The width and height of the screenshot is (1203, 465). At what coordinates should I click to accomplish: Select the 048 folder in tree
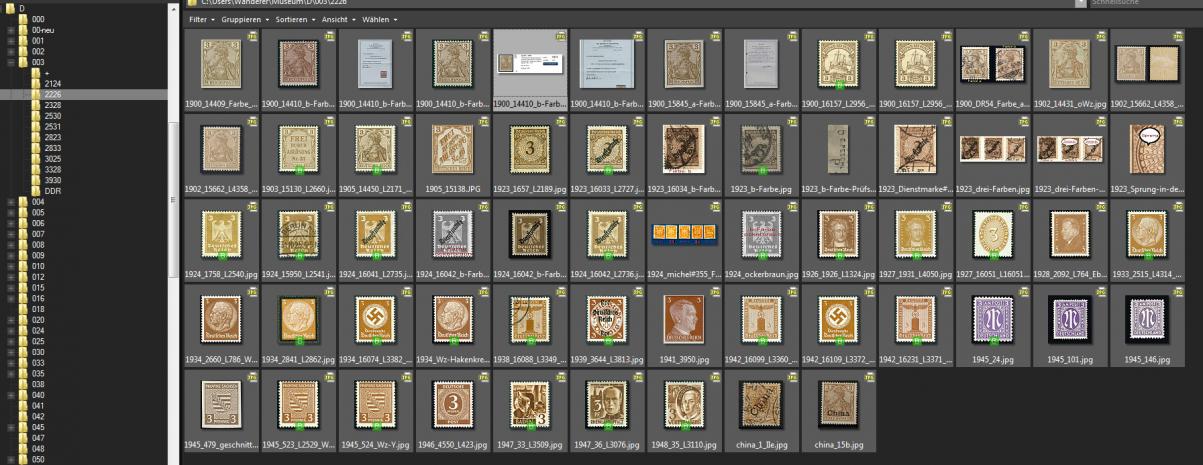tap(30, 448)
